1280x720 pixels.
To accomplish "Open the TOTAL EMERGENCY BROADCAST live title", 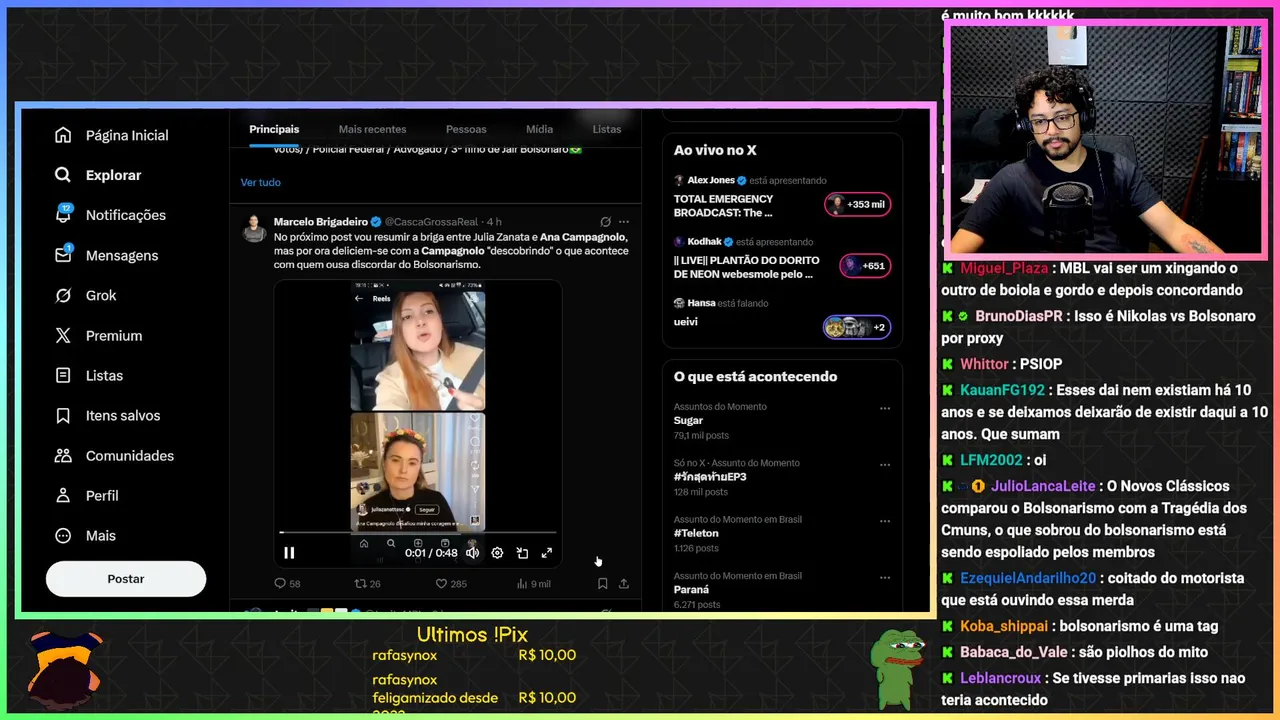I will coord(723,206).
